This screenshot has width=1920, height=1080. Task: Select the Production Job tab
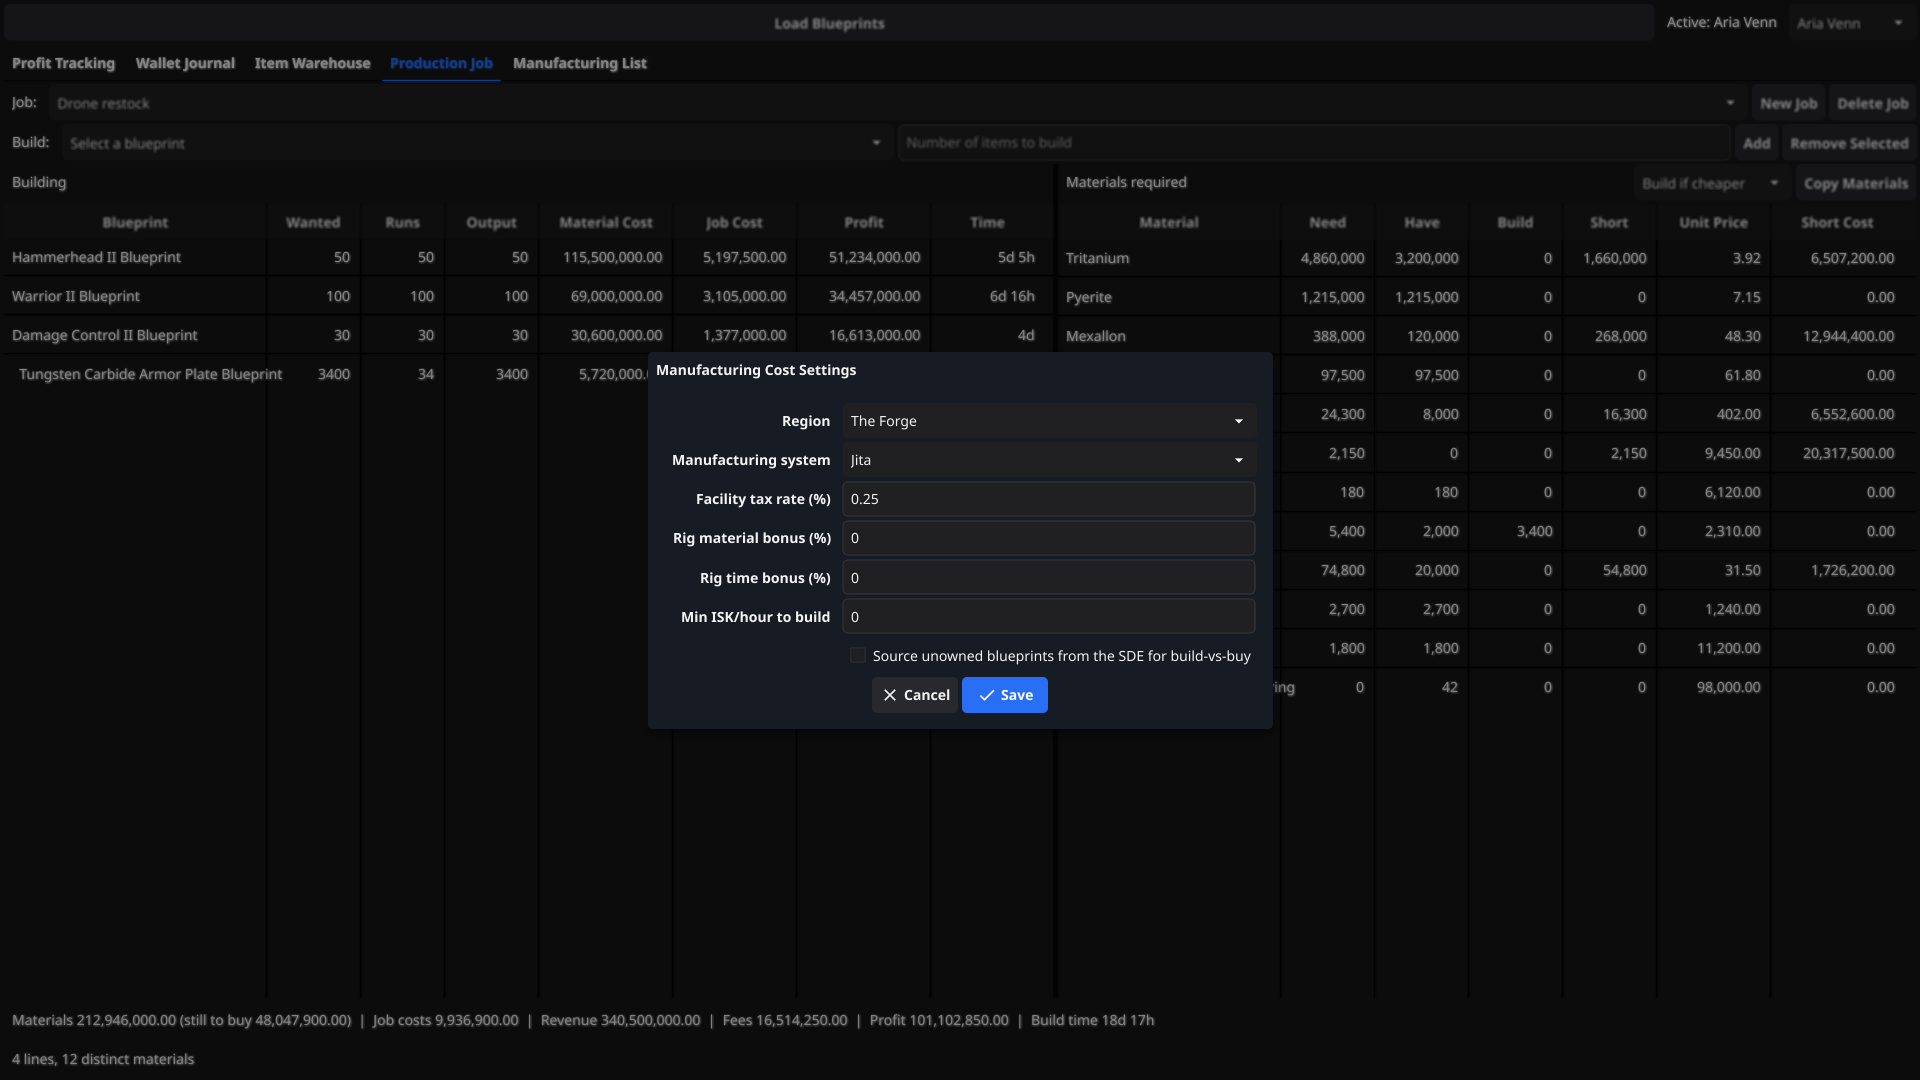[x=441, y=63]
